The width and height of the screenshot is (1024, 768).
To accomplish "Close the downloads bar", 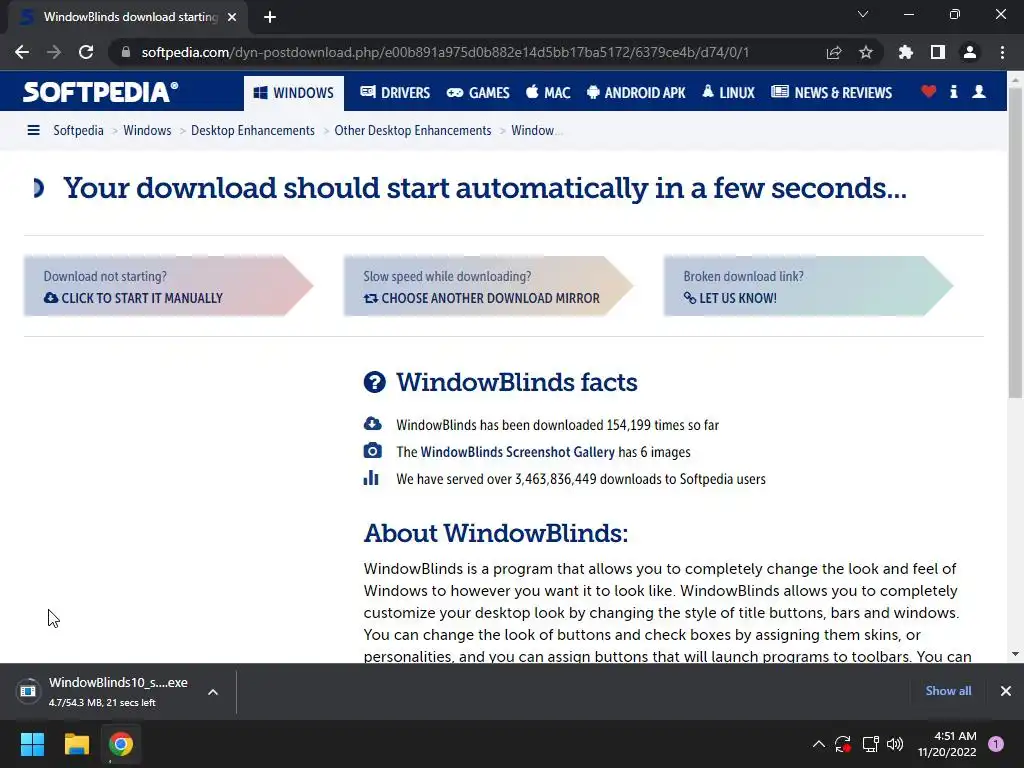I will coord(1006,691).
